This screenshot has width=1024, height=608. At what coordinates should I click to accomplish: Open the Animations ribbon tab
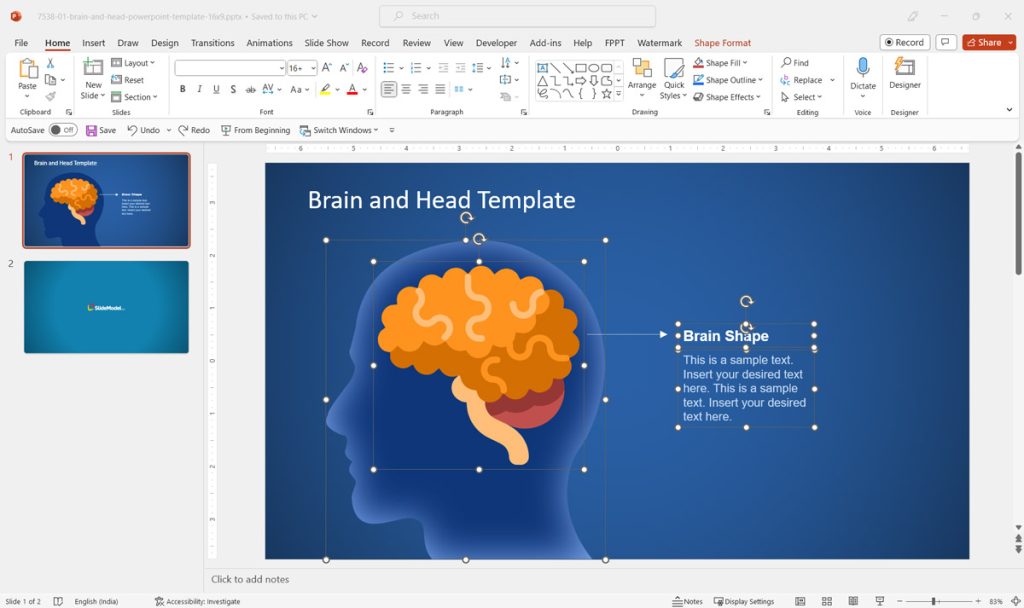269,42
